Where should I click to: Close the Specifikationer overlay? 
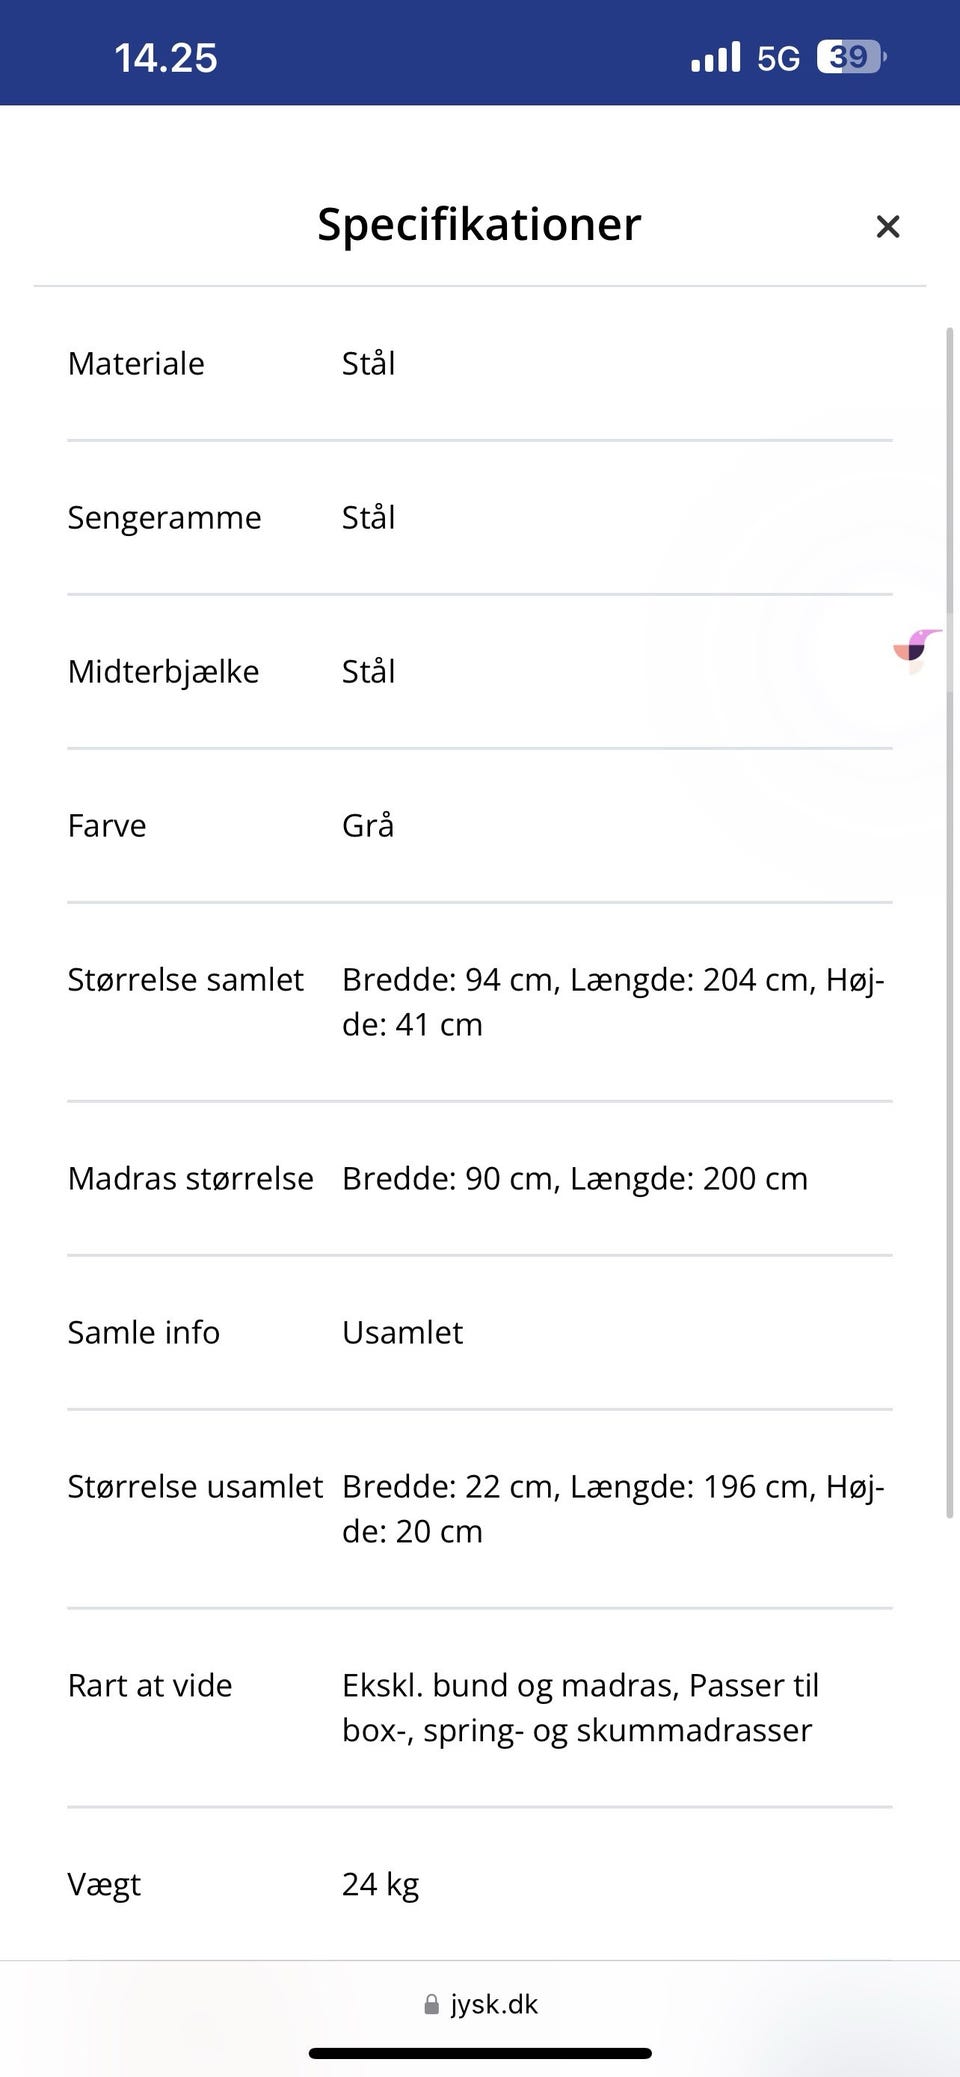click(888, 226)
